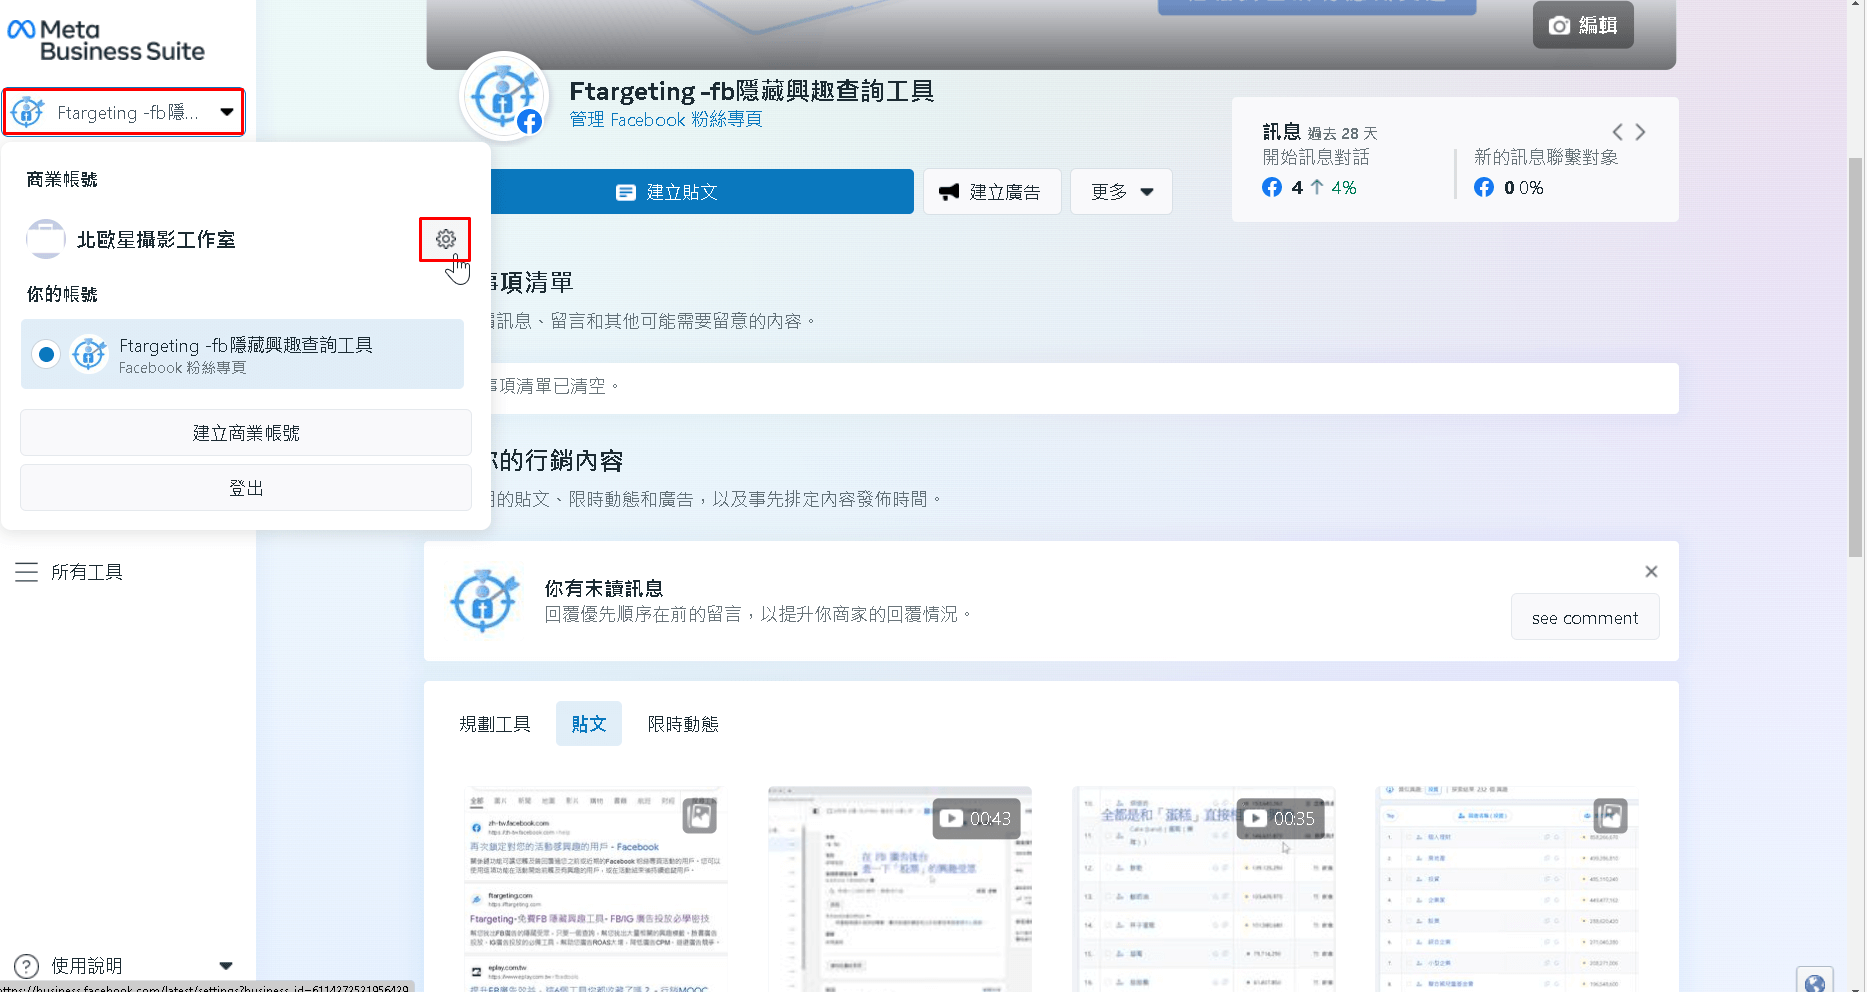Click the page title Ftargeting -fb隱藏興趣查詢工具

(752, 91)
